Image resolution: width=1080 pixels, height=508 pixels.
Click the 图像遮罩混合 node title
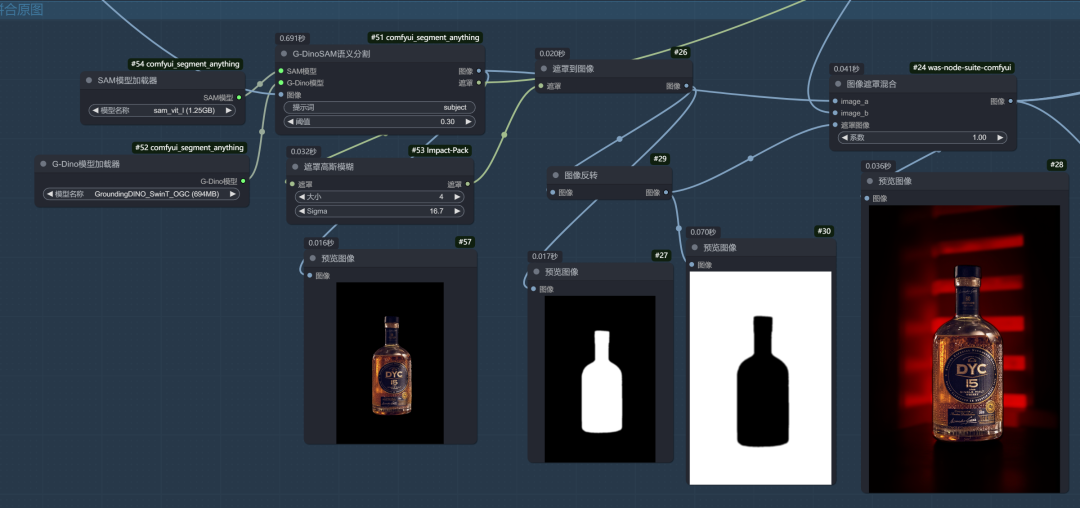pos(871,84)
